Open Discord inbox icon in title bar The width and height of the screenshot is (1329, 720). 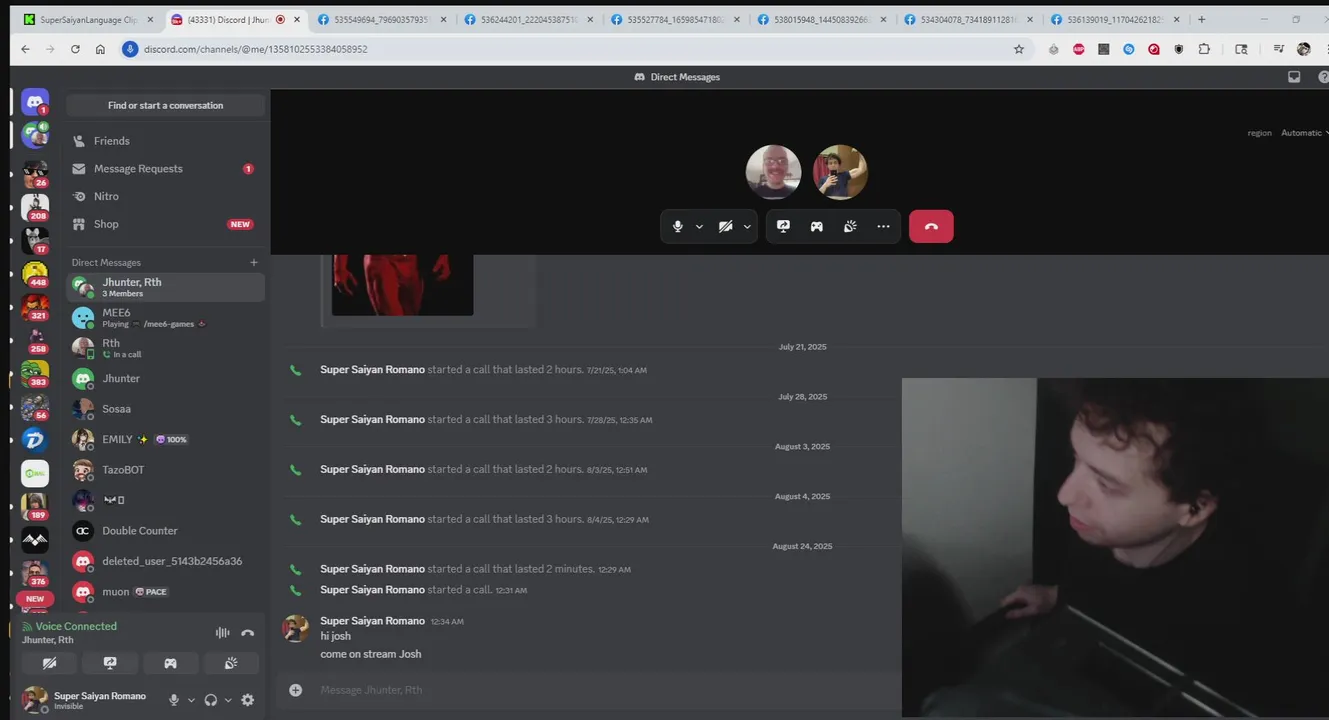(1294, 77)
